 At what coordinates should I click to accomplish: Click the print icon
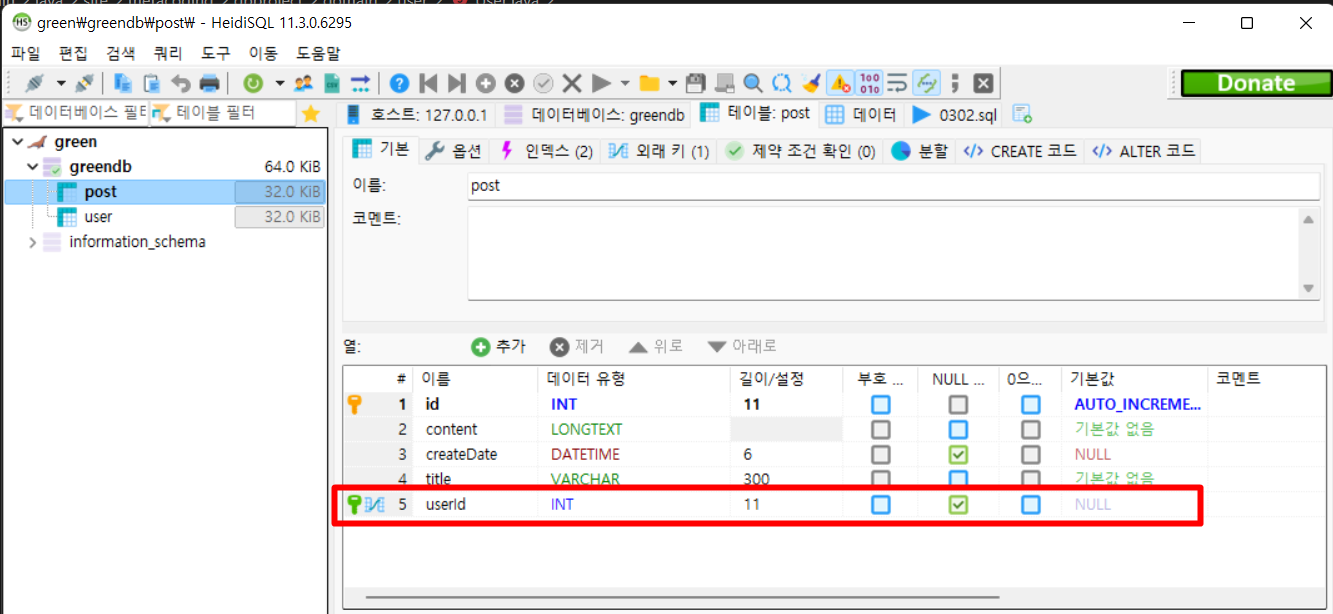pyautogui.click(x=209, y=83)
